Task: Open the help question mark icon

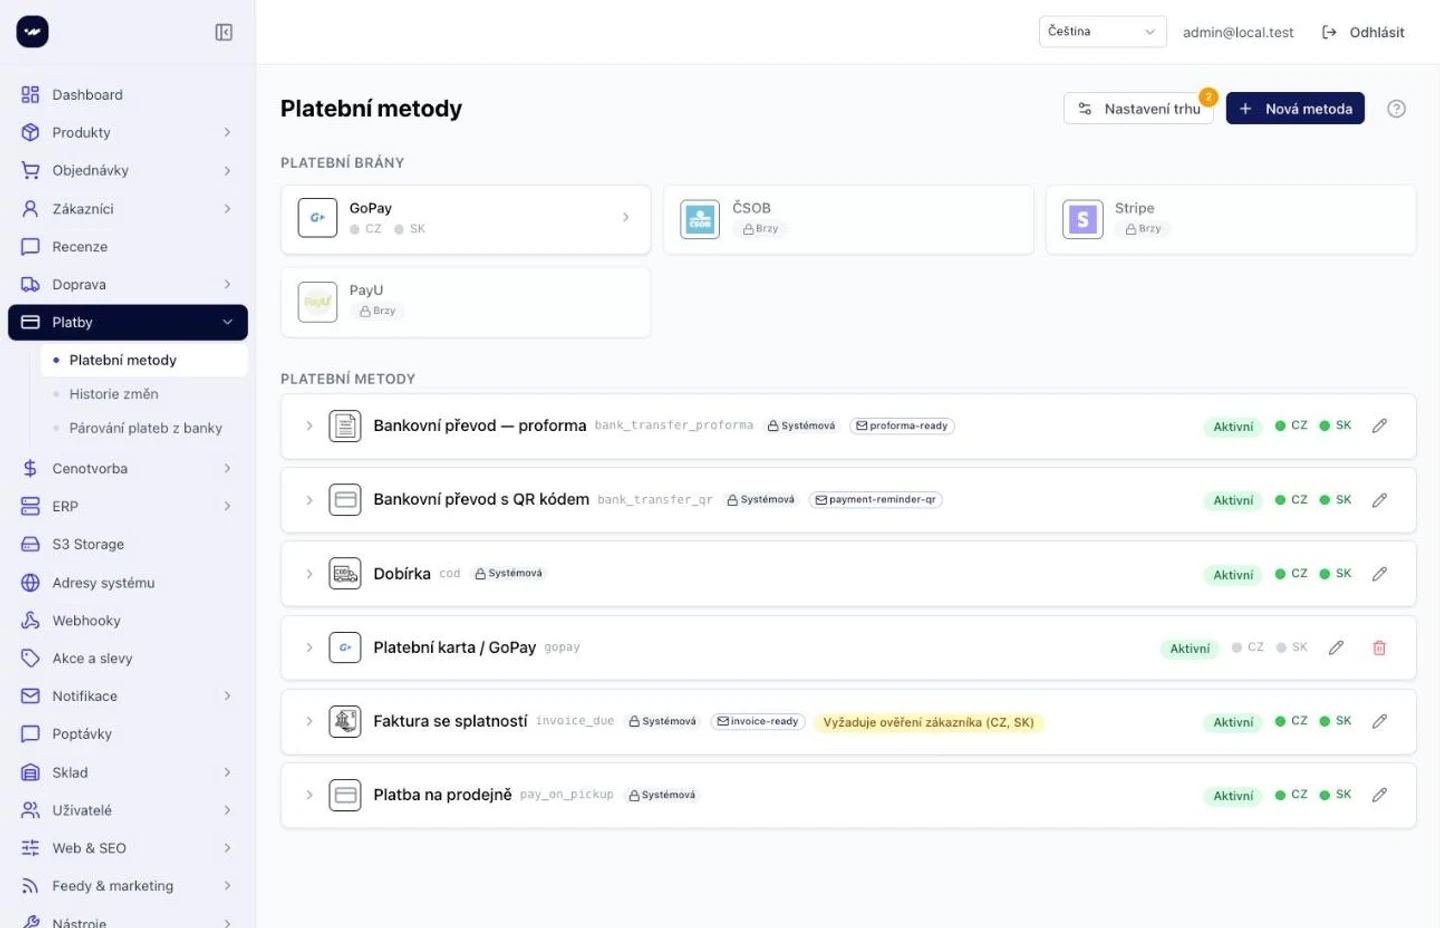Action: (x=1396, y=109)
